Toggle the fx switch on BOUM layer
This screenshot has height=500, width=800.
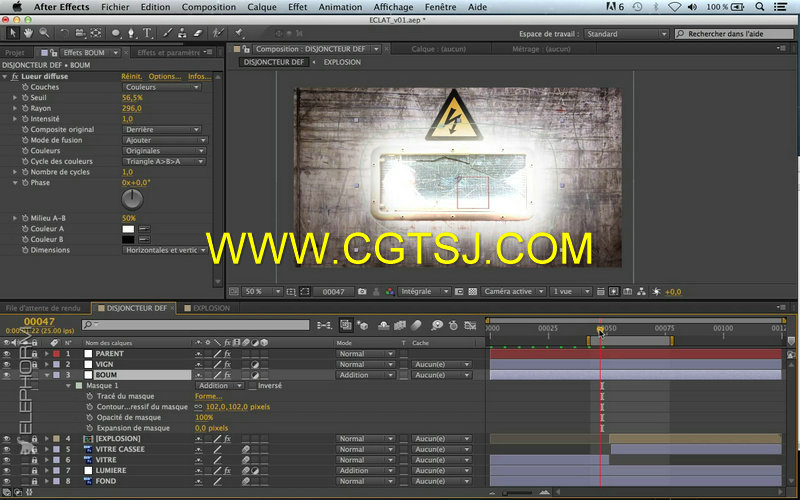click(x=228, y=375)
